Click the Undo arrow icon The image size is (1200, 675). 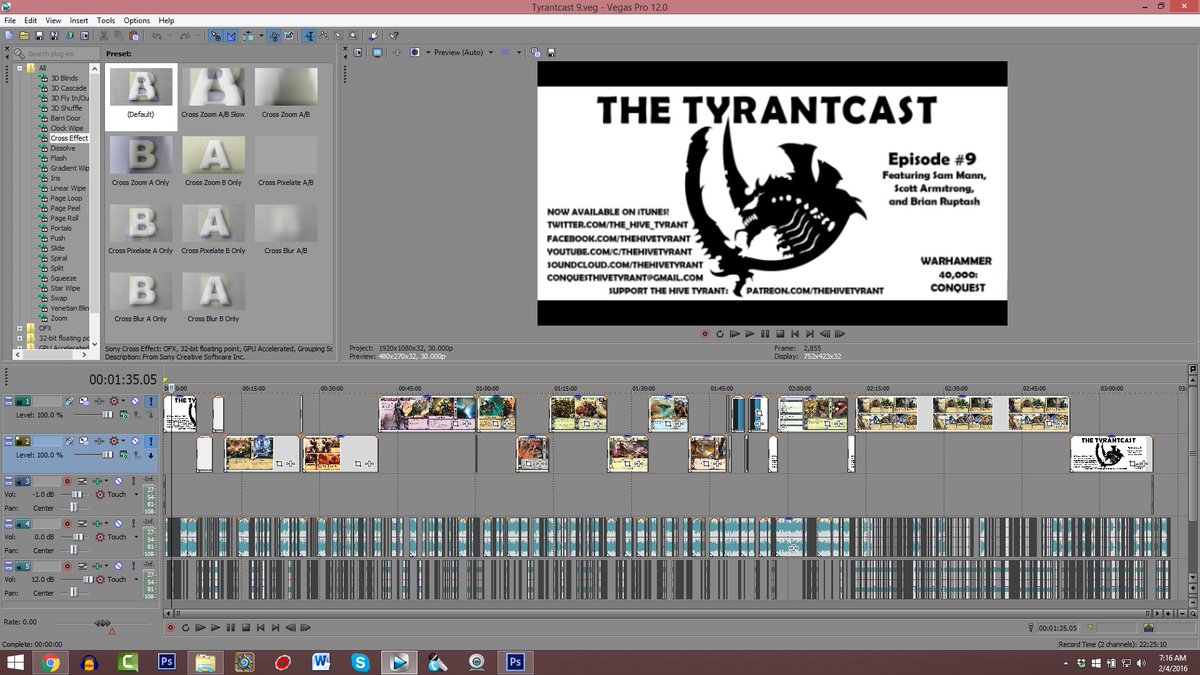(x=157, y=35)
